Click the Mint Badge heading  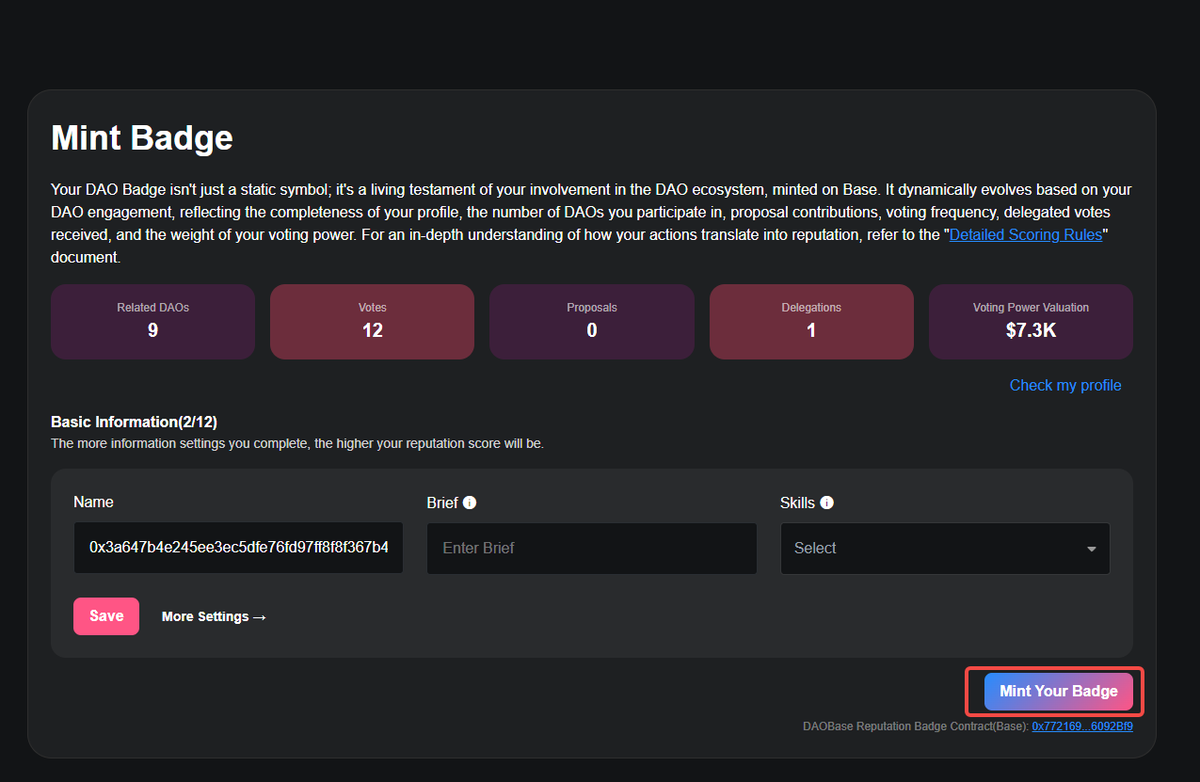coord(142,137)
